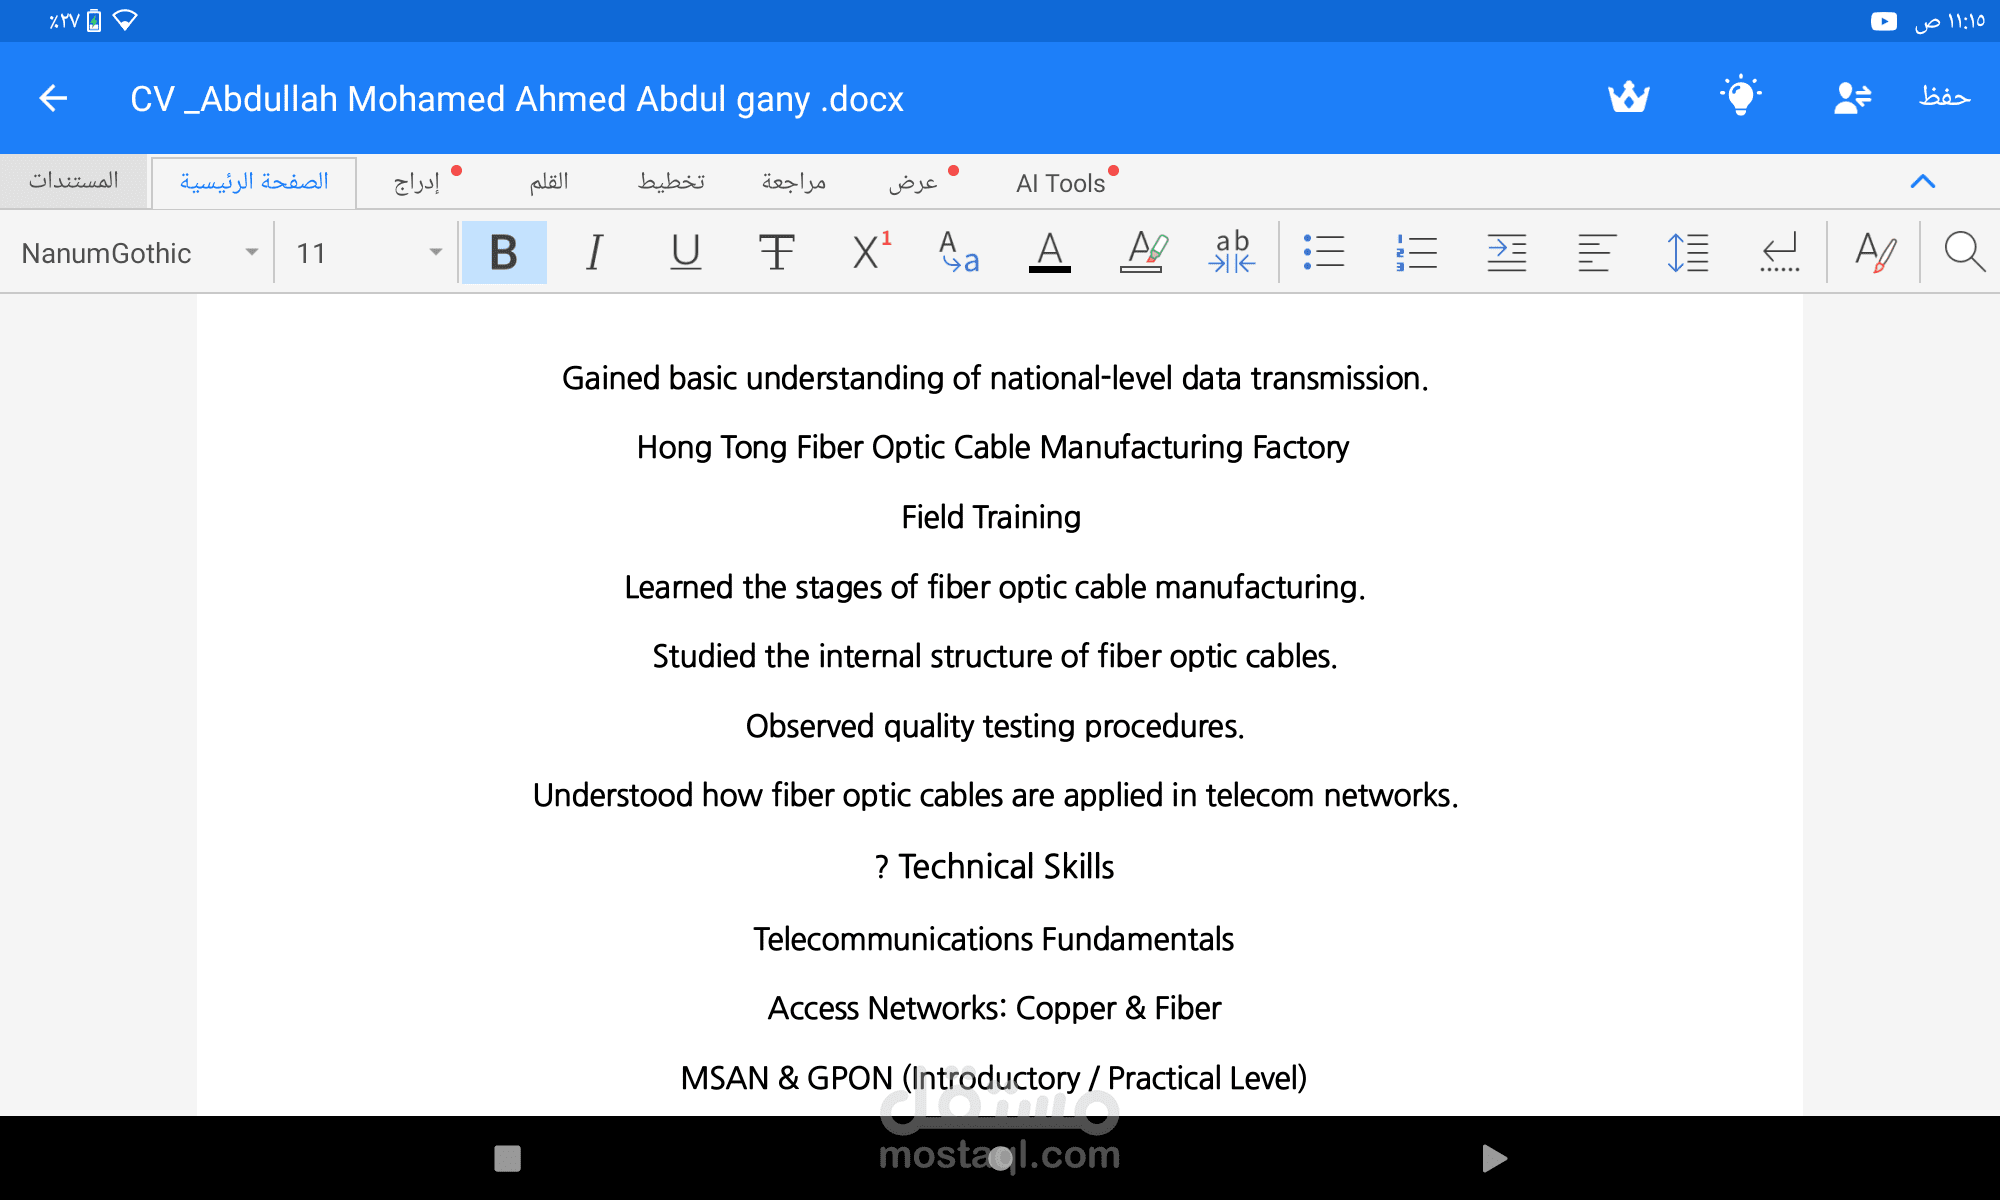Viewport: 2000px width, 1200px height.
Task: Open the premium crown icon
Action: 1628,97
